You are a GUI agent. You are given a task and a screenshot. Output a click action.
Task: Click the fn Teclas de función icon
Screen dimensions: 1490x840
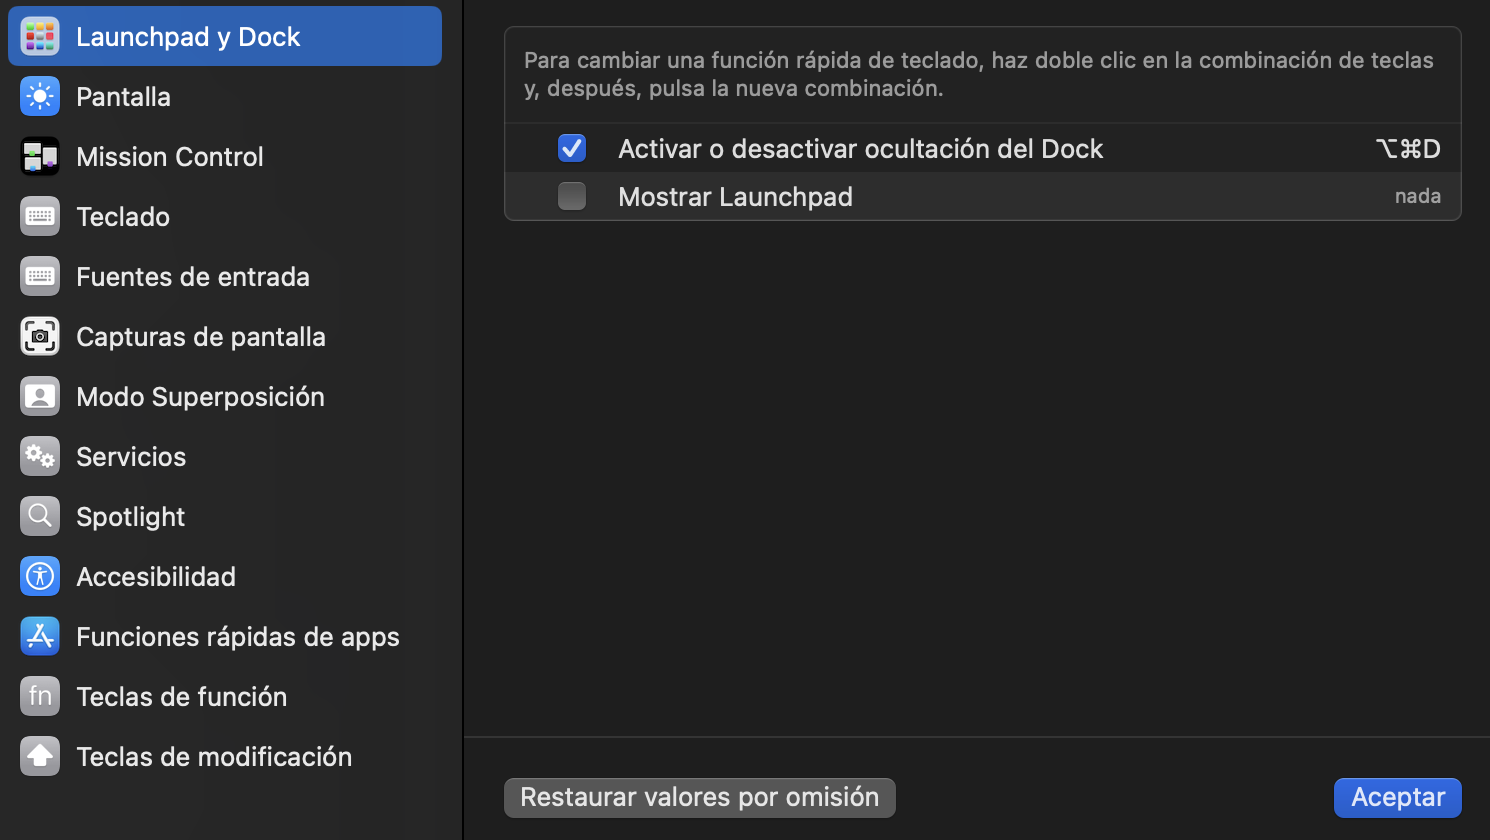pos(40,697)
